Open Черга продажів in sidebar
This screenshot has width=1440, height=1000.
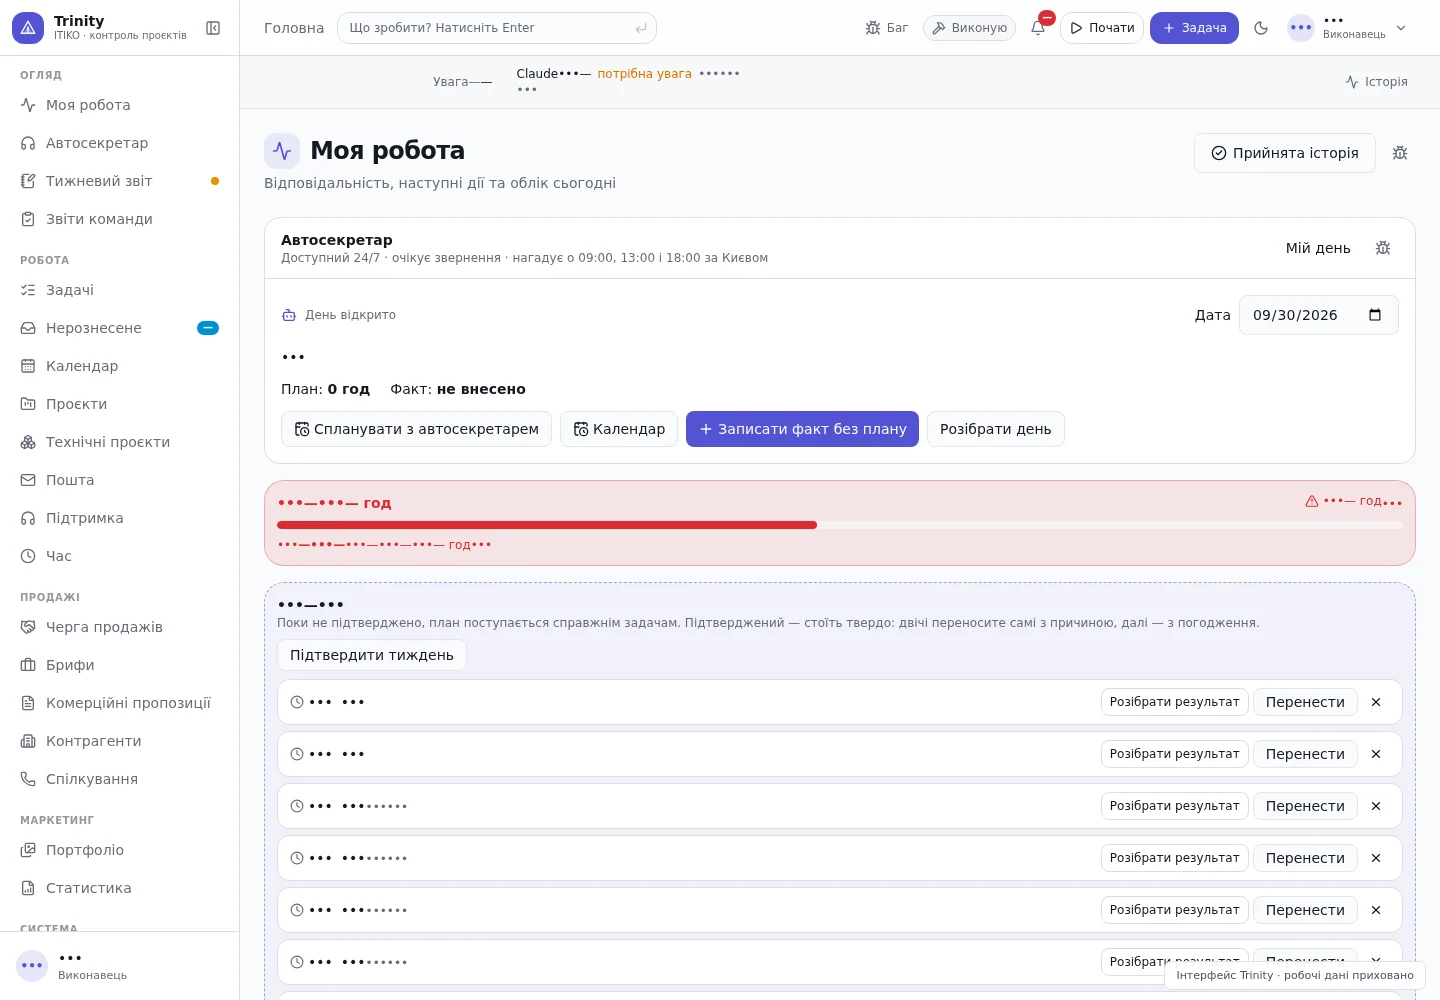coord(120,627)
